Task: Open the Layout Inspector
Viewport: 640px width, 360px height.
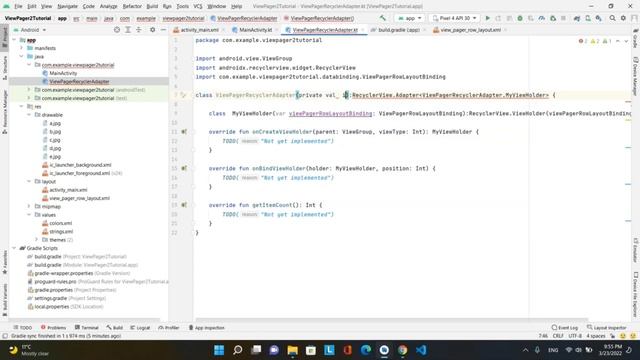Action: [x=606, y=327]
